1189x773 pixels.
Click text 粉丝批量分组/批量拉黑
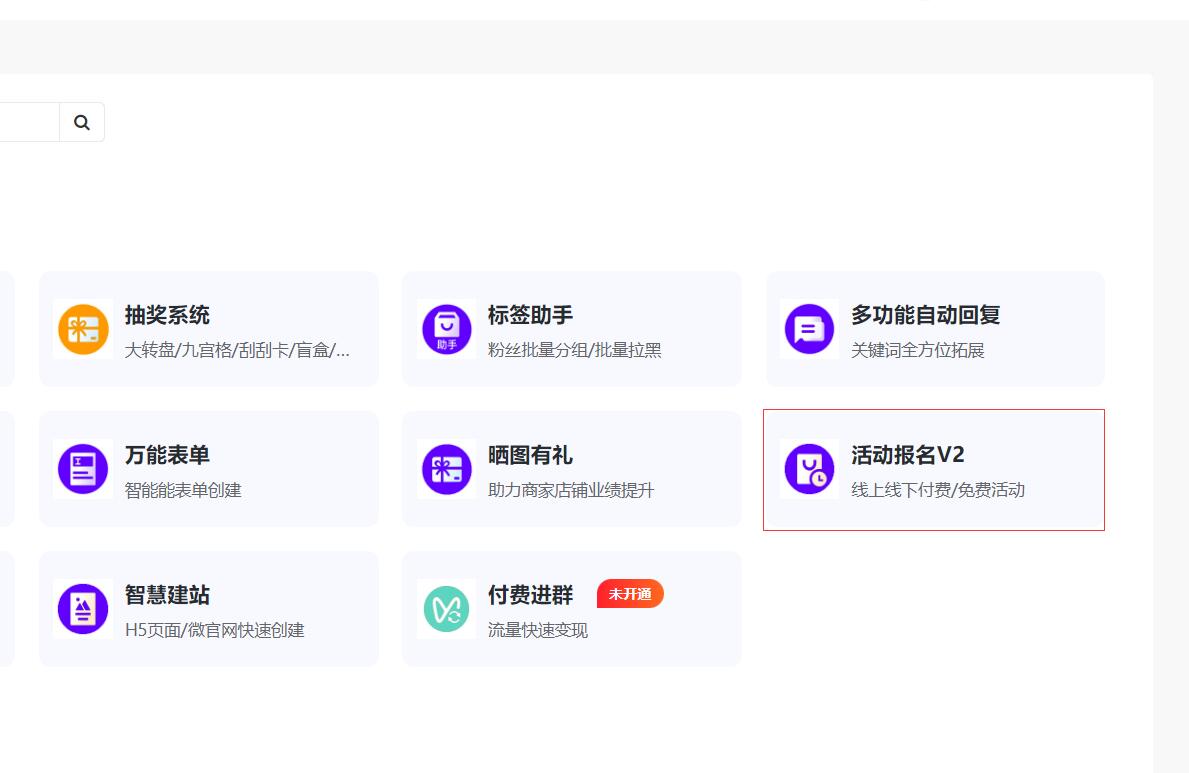[575, 350]
